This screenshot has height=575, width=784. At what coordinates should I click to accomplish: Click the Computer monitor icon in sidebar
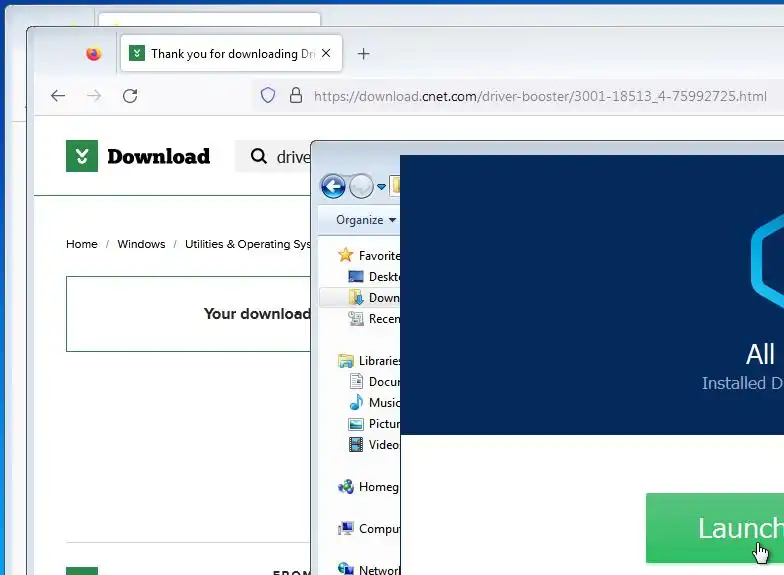(346, 528)
